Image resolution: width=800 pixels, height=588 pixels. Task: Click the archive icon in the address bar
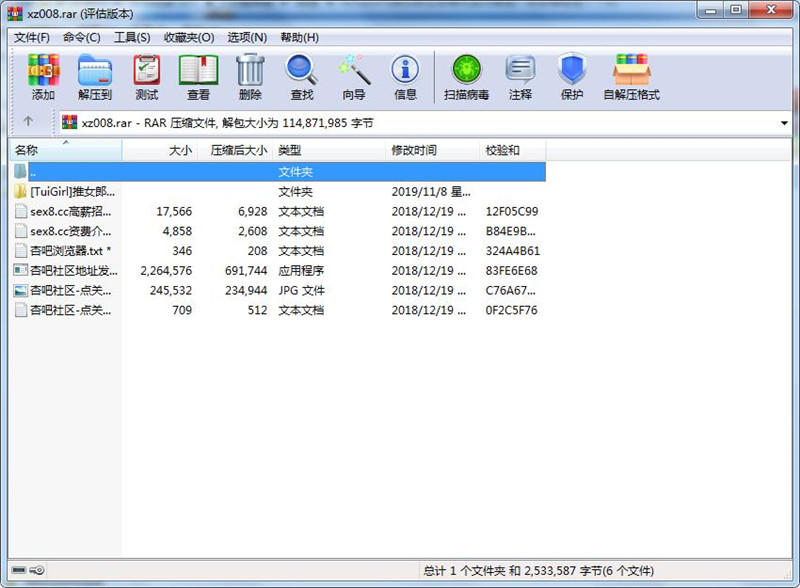pos(70,122)
